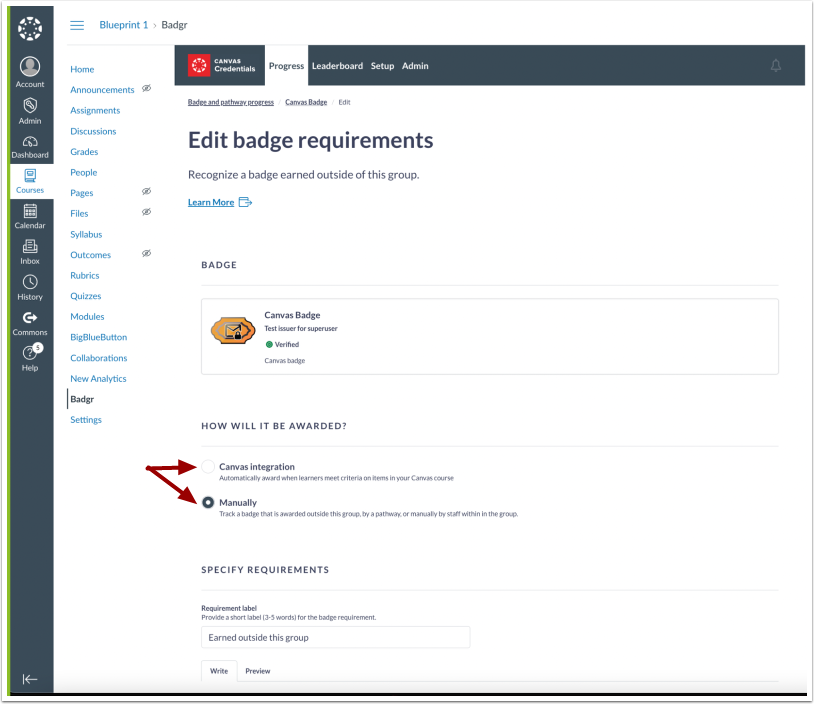
Task: Open the Outcomes course link
Action: (x=91, y=255)
